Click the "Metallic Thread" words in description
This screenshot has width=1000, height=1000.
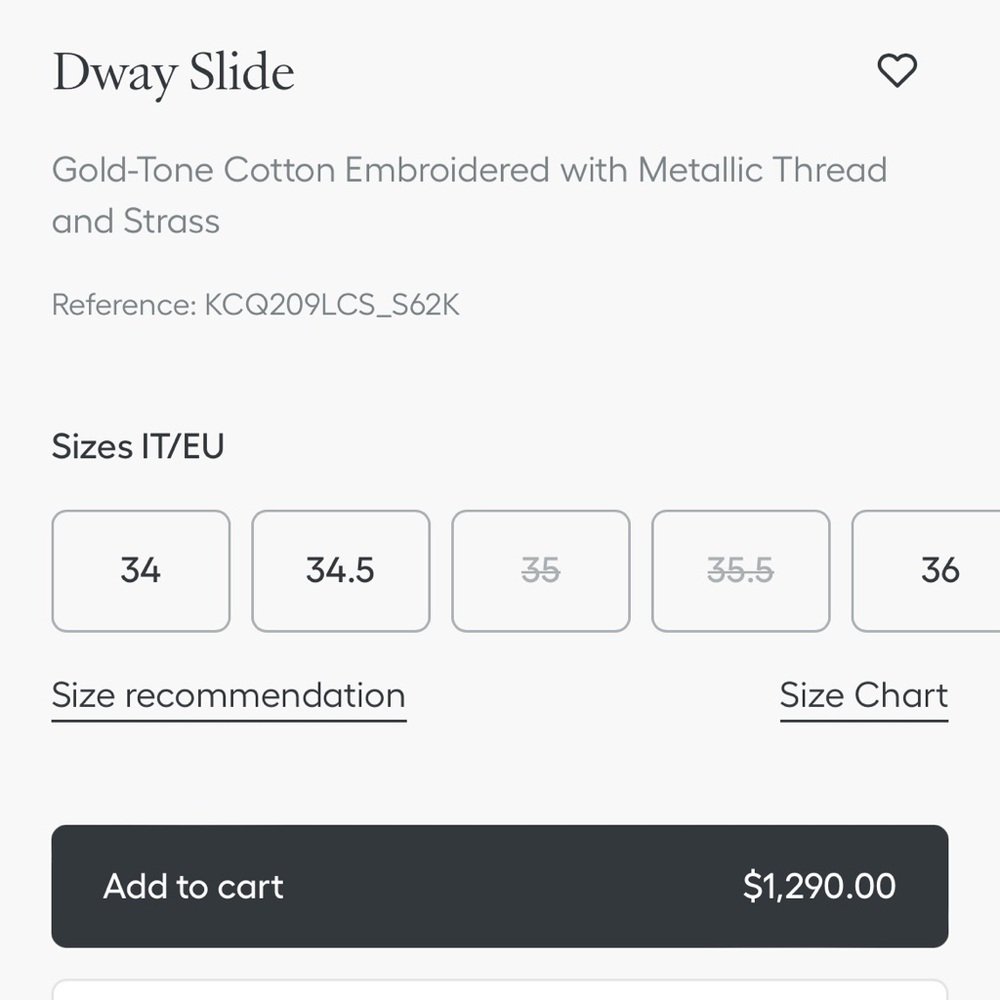[762, 170]
